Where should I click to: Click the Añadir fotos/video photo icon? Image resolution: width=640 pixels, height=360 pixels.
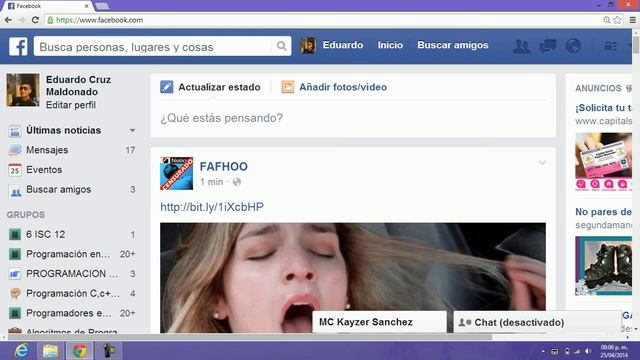(x=287, y=87)
